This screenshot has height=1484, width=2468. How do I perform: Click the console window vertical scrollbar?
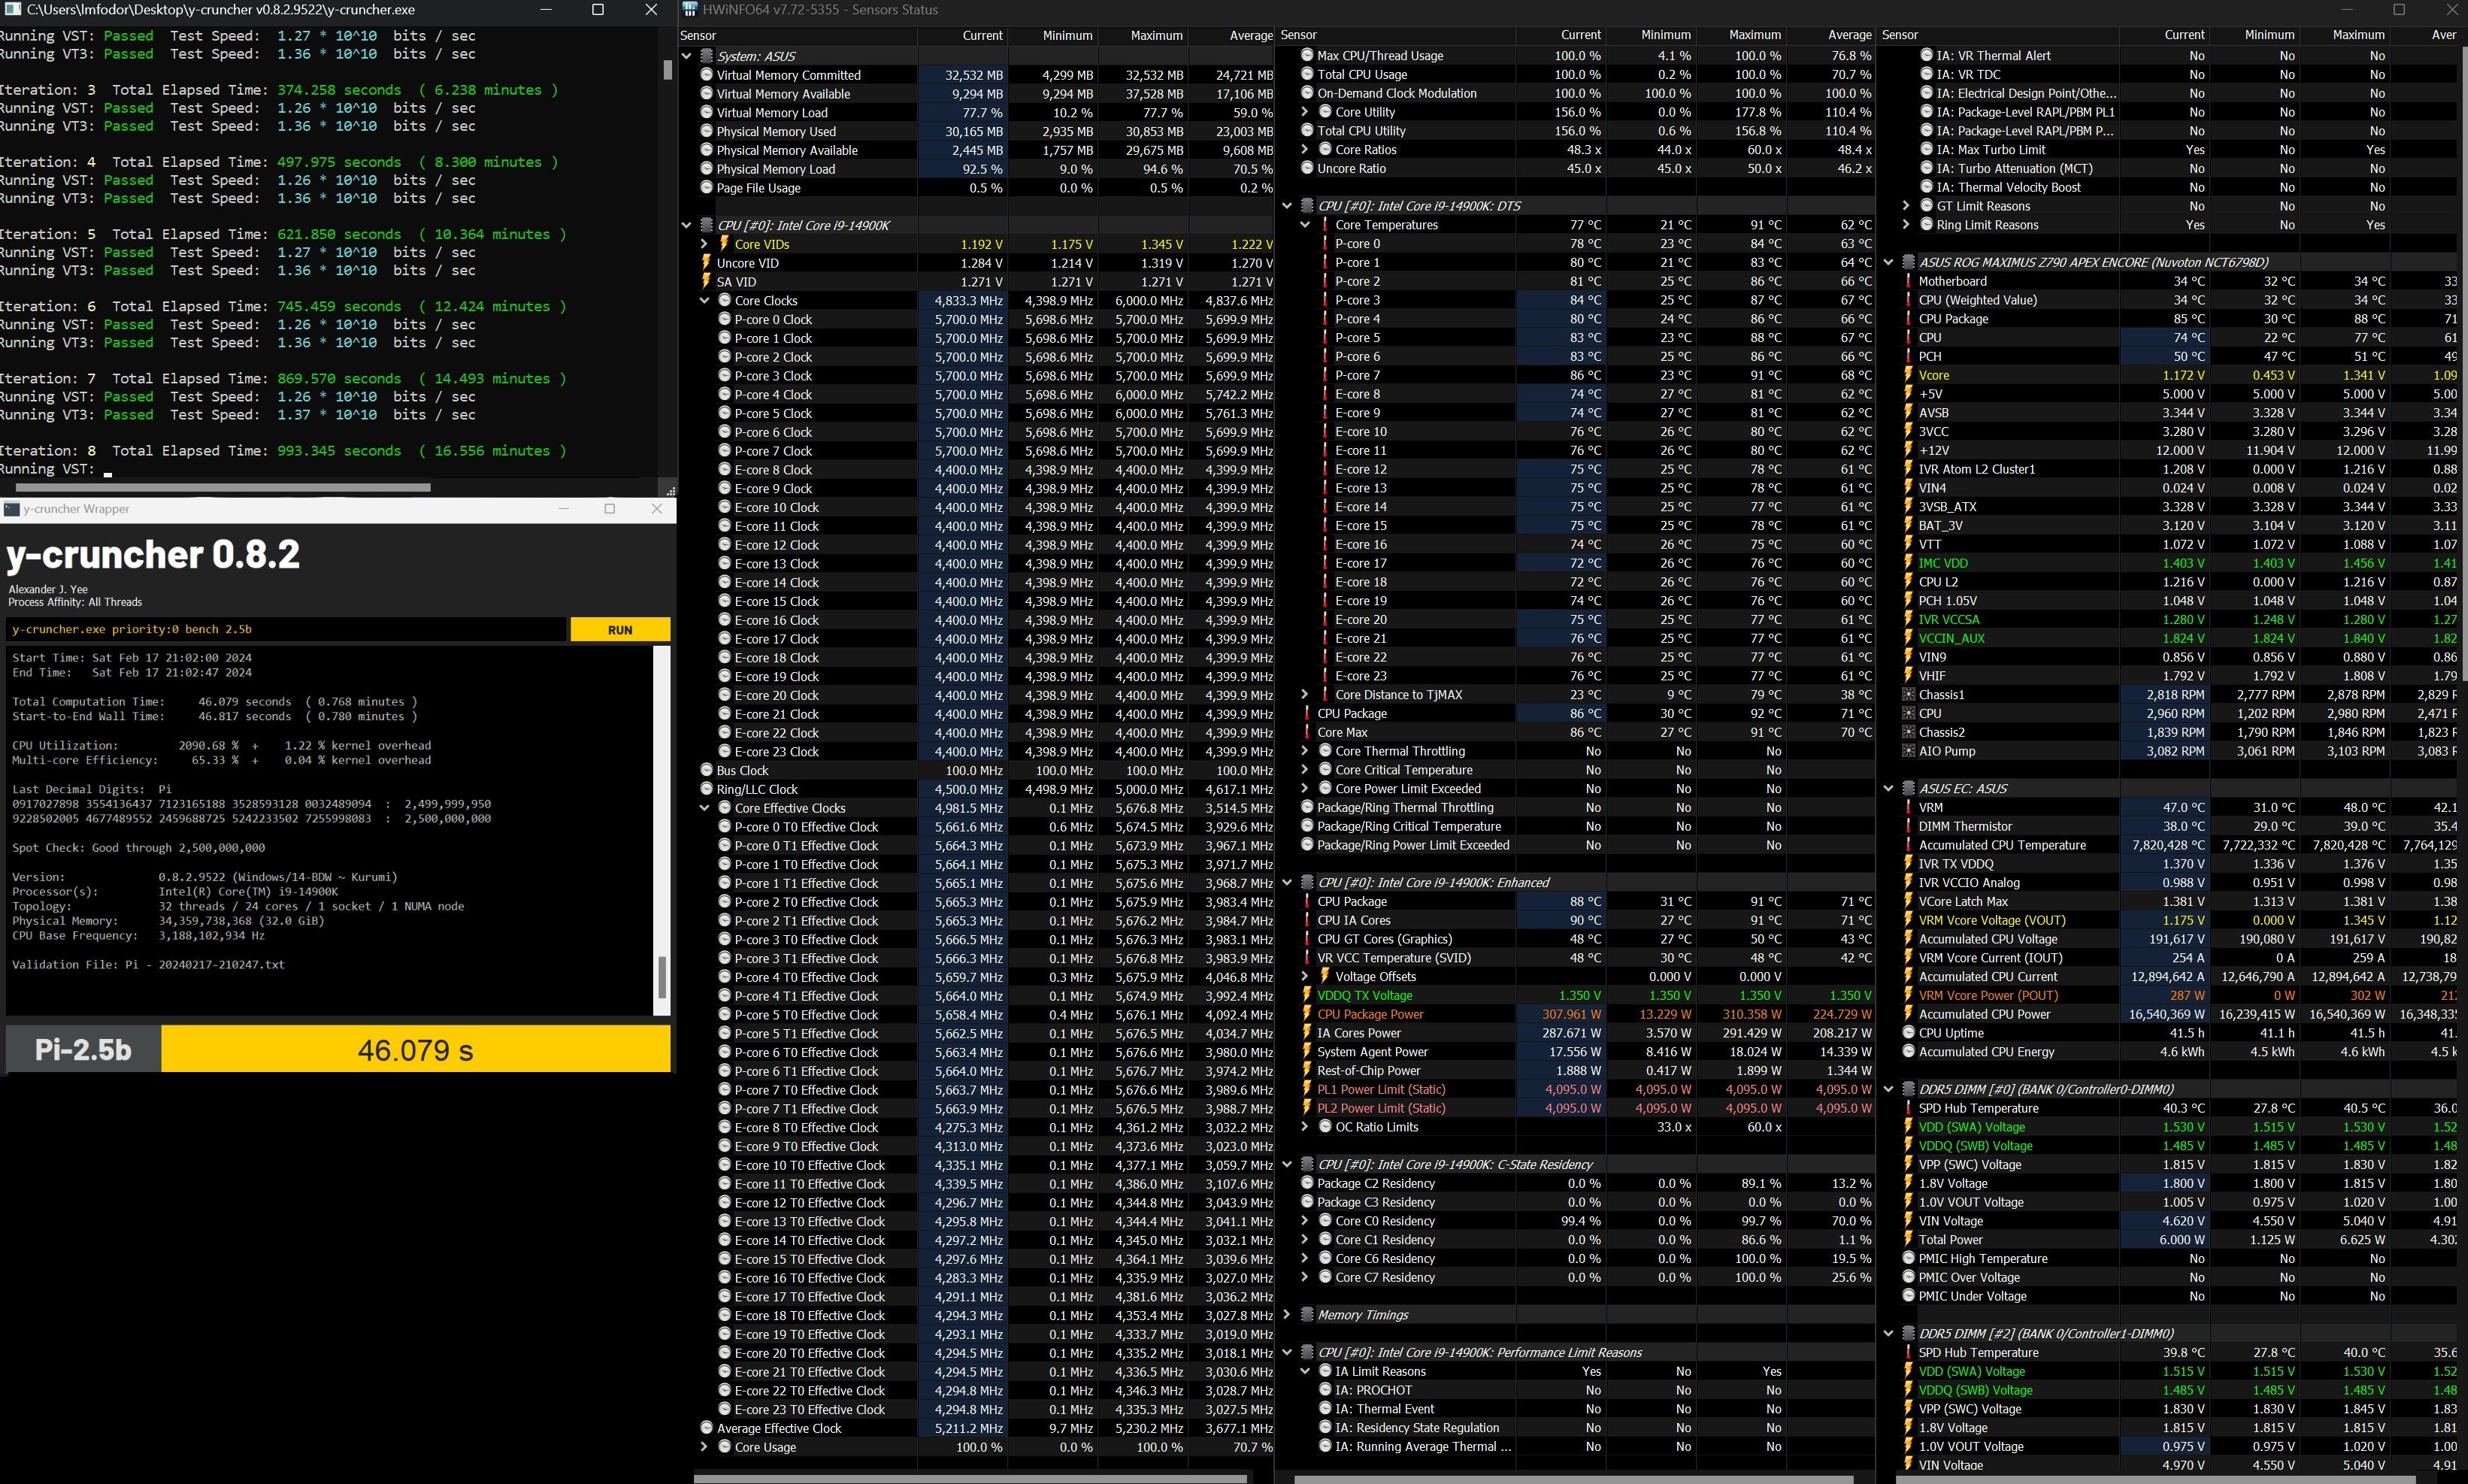(668, 70)
